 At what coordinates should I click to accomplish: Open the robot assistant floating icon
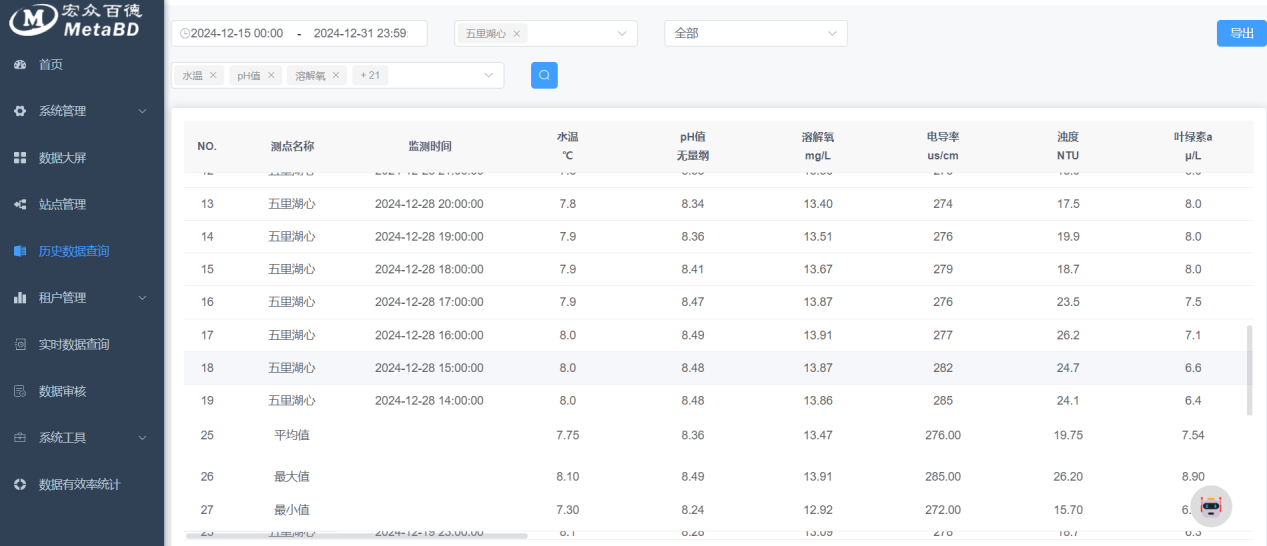[x=1211, y=507]
